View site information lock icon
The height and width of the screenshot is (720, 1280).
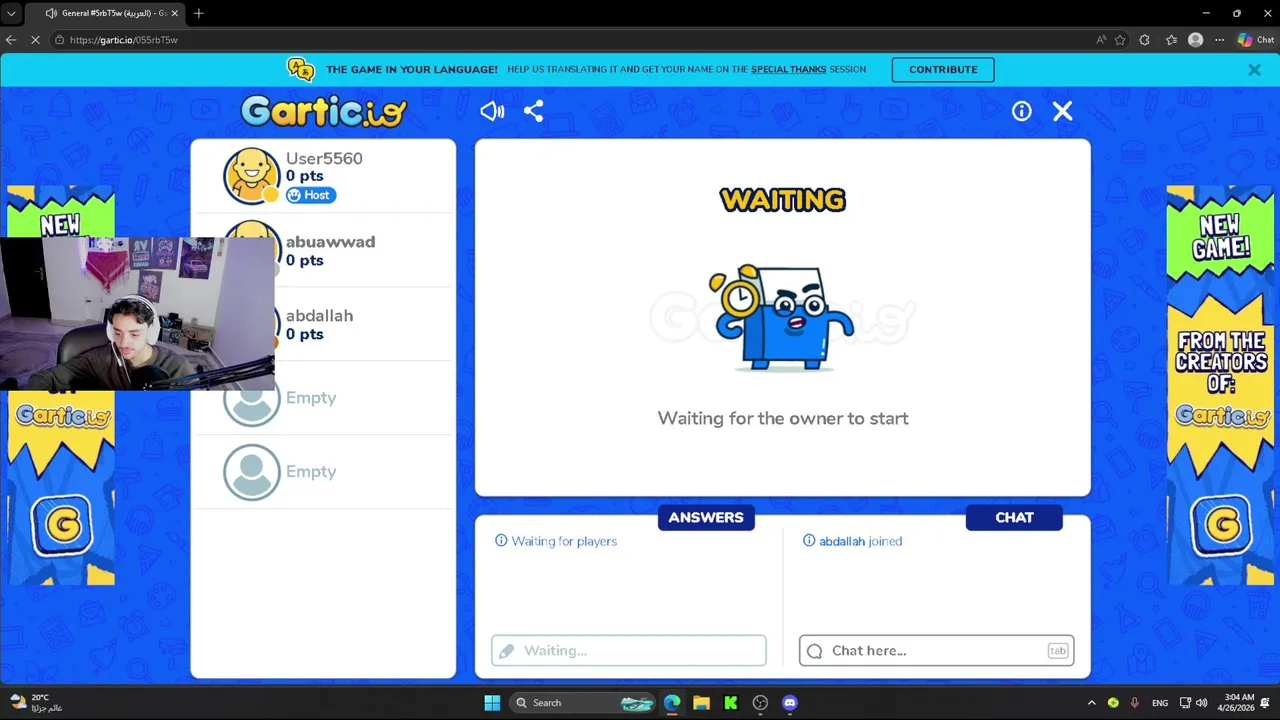59,40
